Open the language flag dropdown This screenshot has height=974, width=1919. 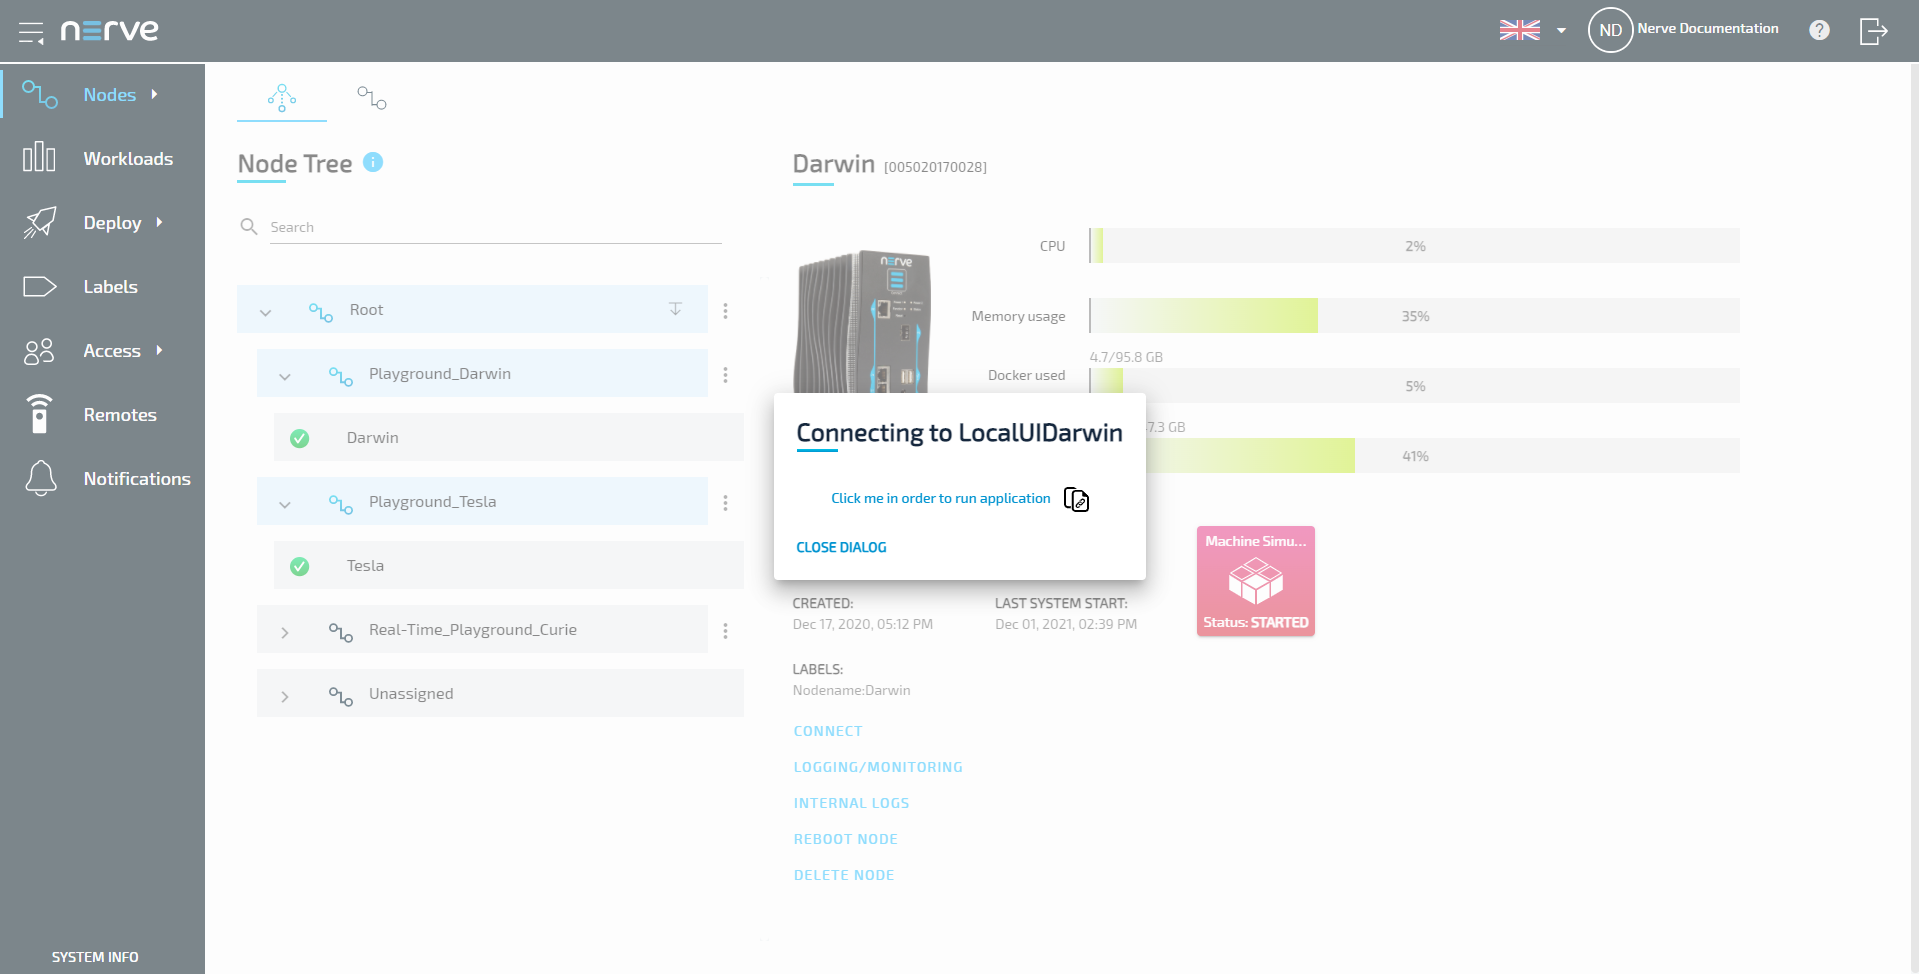click(1532, 30)
